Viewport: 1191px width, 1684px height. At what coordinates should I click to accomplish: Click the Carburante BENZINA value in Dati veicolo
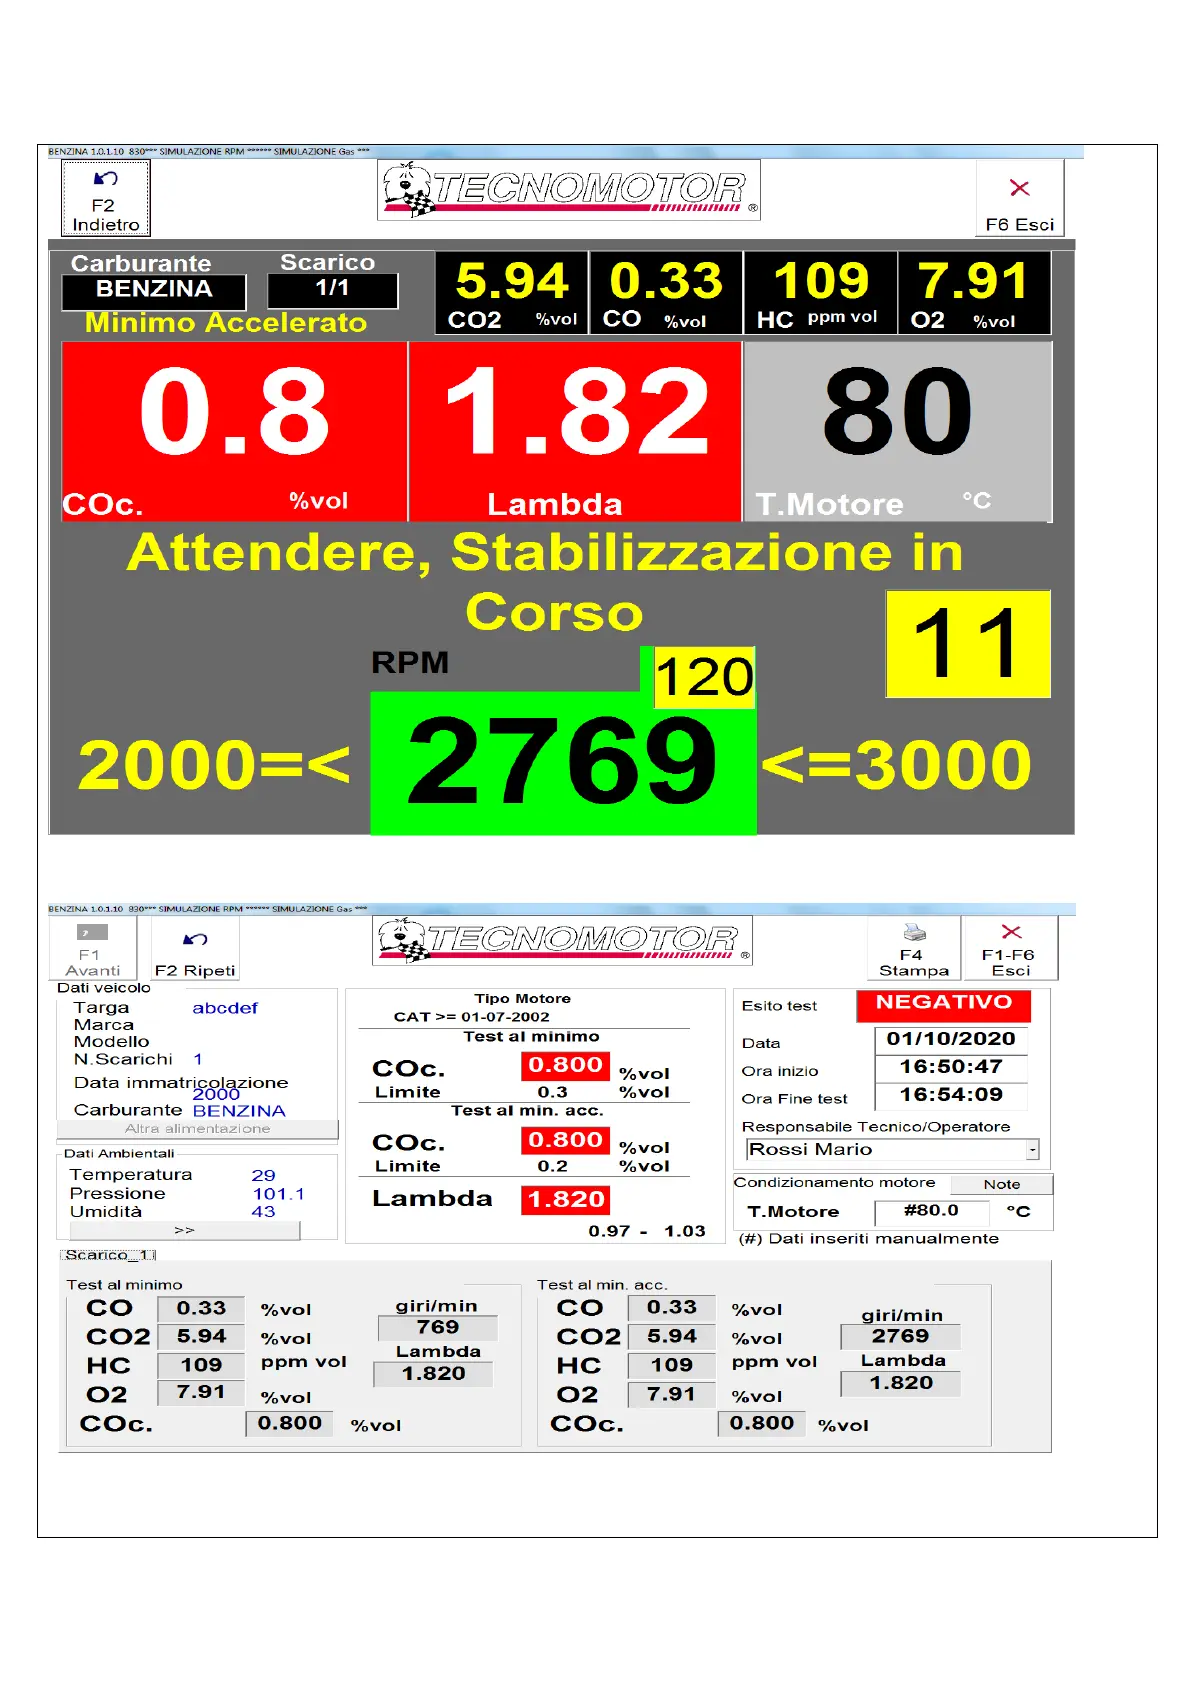(239, 1111)
